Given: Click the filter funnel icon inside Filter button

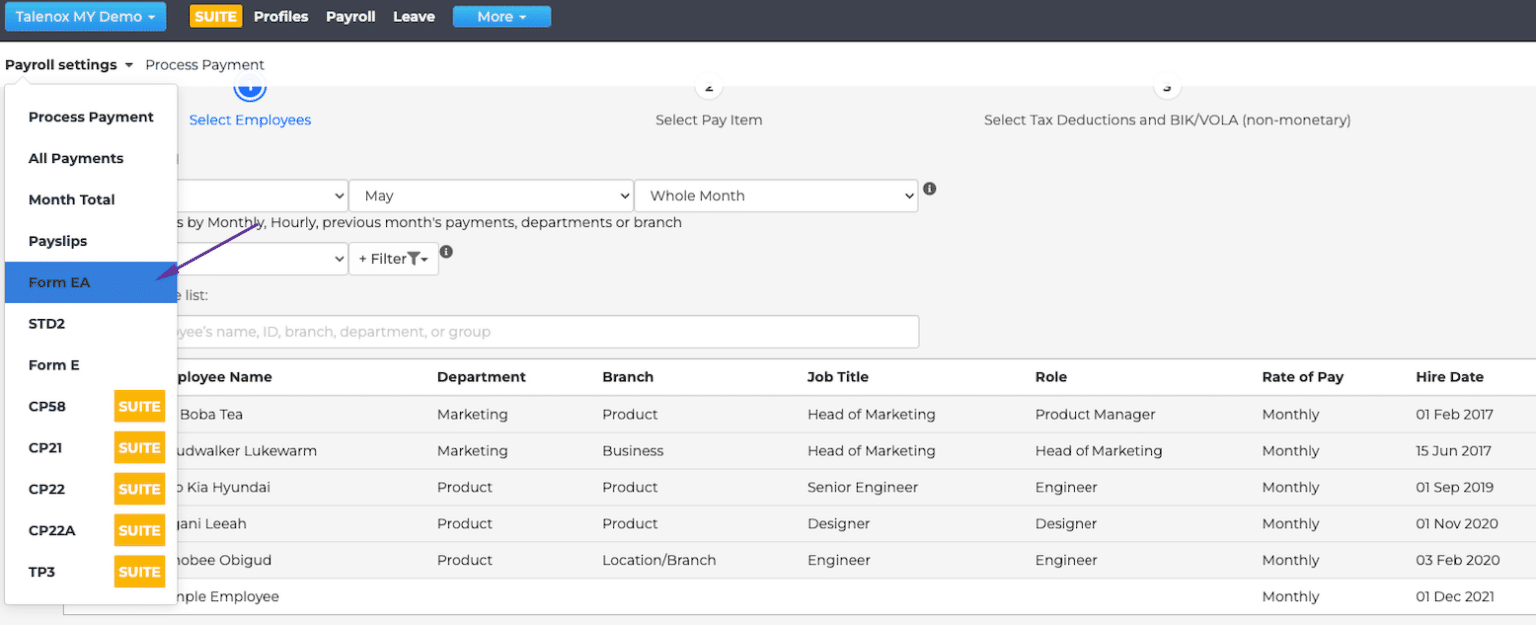Looking at the screenshot, I should pyautogui.click(x=414, y=258).
